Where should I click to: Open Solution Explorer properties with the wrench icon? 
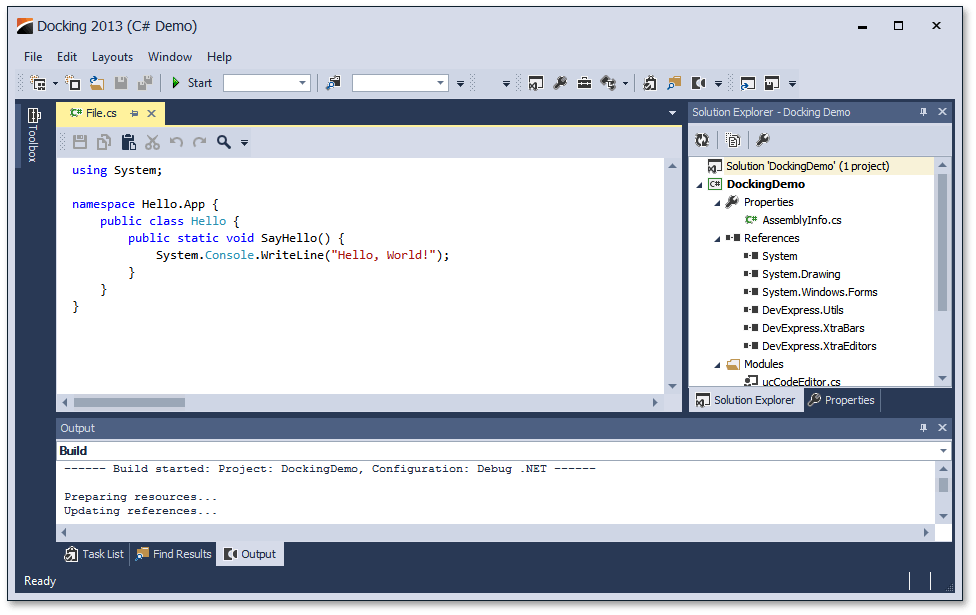pyautogui.click(x=764, y=140)
